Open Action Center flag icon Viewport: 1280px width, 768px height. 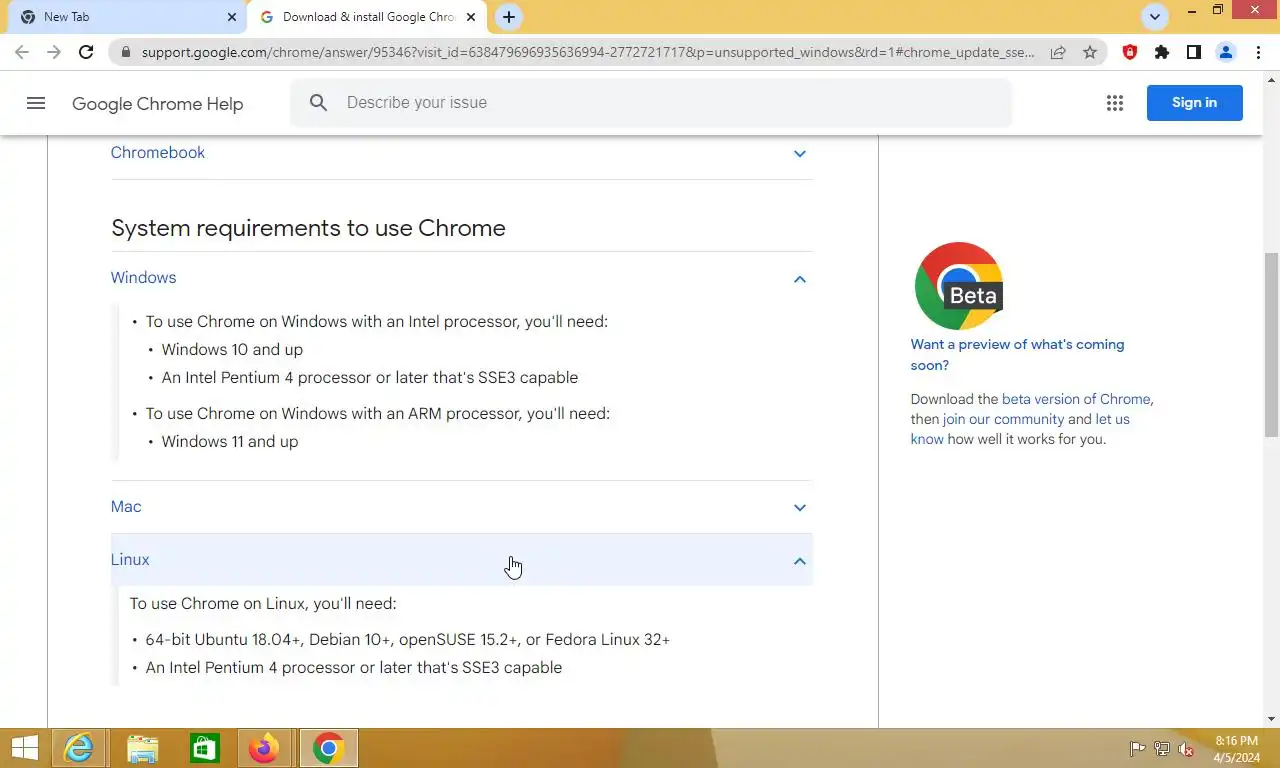[x=1137, y=749]
